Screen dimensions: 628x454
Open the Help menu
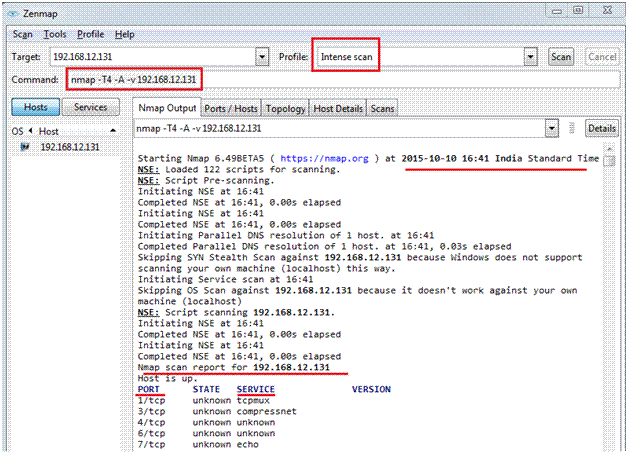tap(125, 34)
